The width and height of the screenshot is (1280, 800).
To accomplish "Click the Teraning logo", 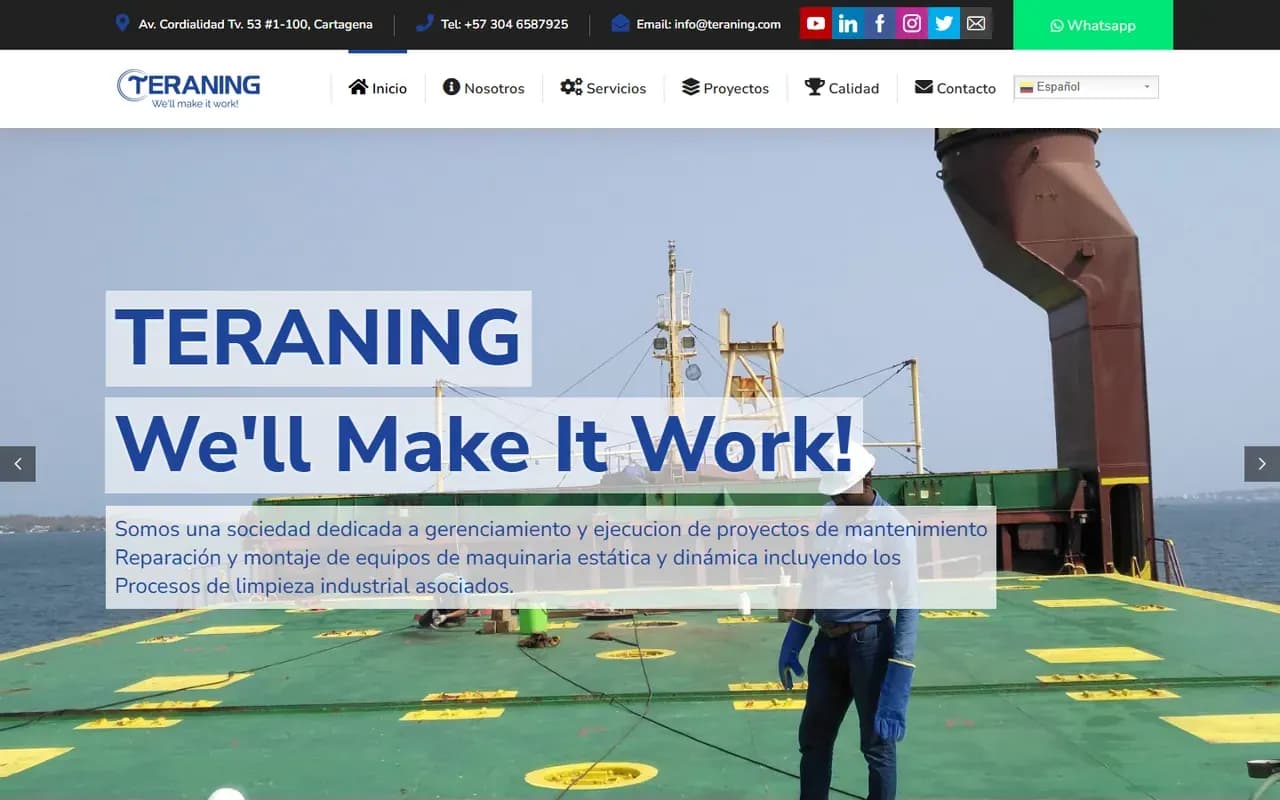I will click(x=189, y=88).
